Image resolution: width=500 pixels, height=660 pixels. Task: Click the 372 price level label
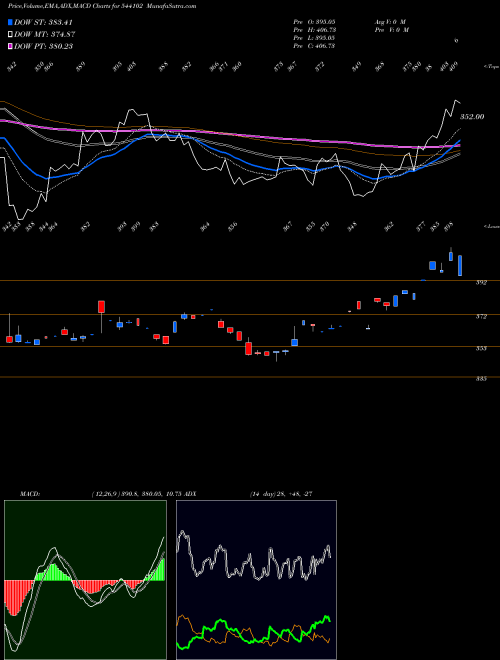tap(481, 317)
